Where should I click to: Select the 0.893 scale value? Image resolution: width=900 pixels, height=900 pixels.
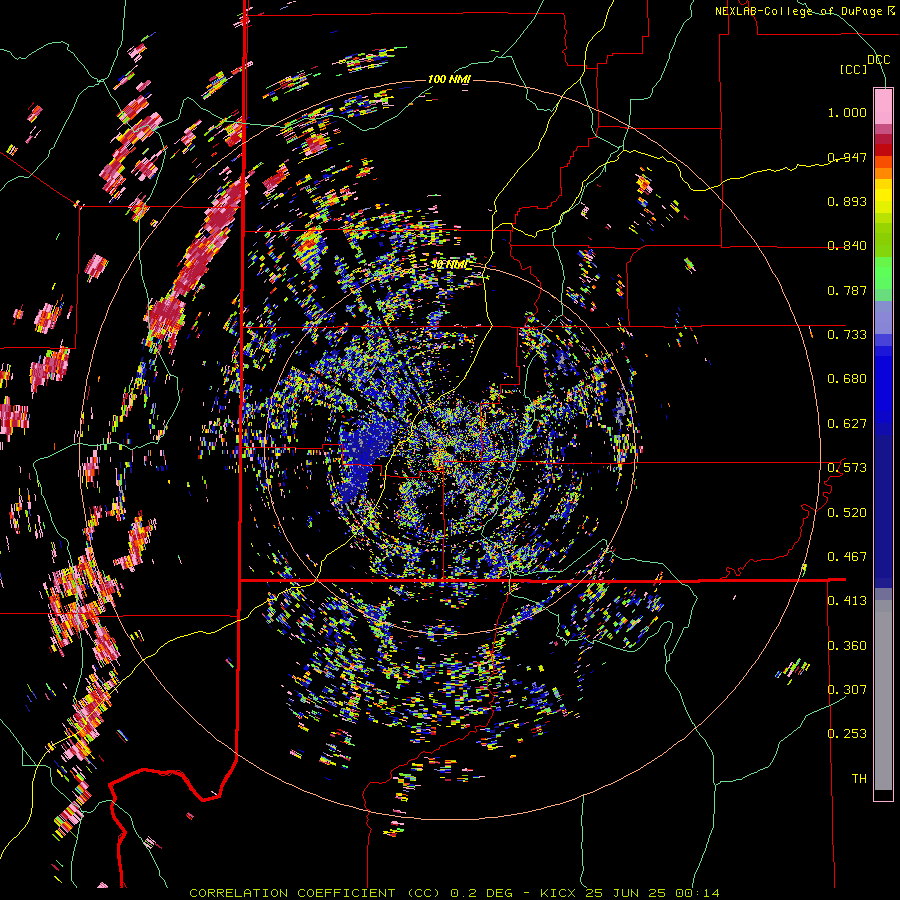coord(847,201)
